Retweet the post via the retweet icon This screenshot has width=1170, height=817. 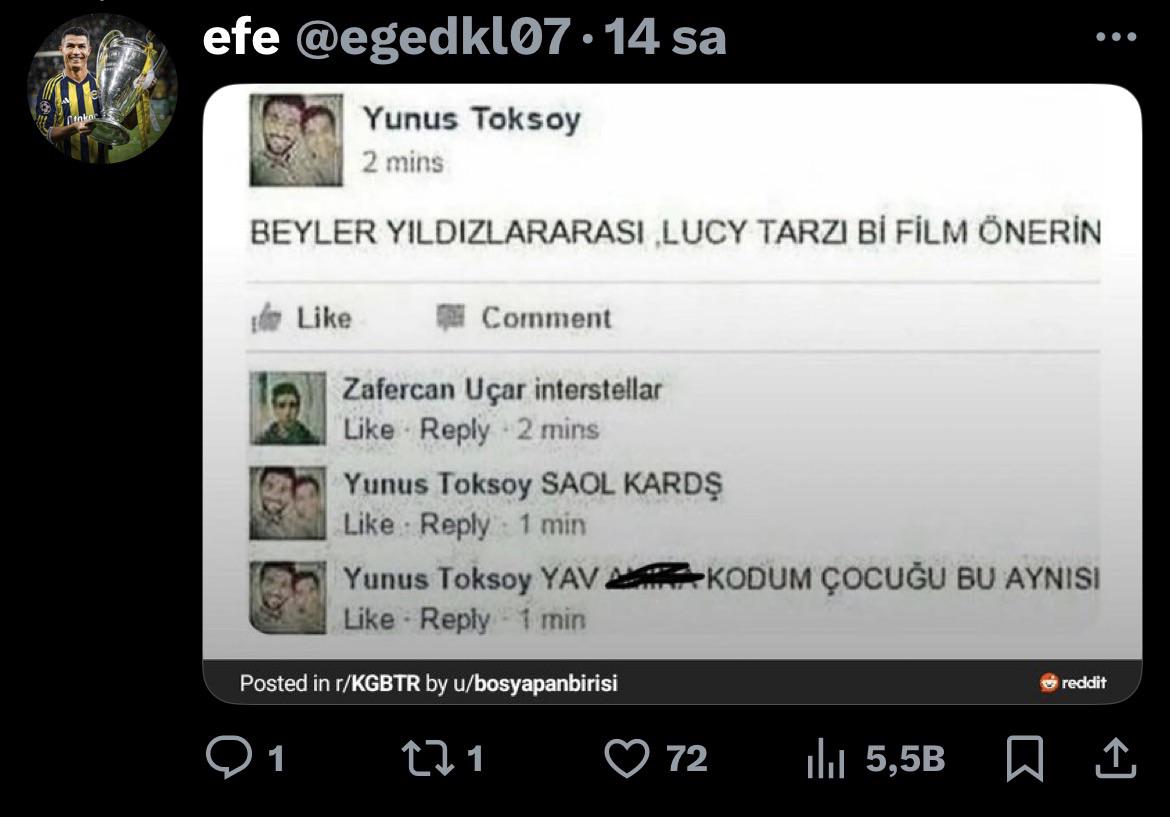428,758
